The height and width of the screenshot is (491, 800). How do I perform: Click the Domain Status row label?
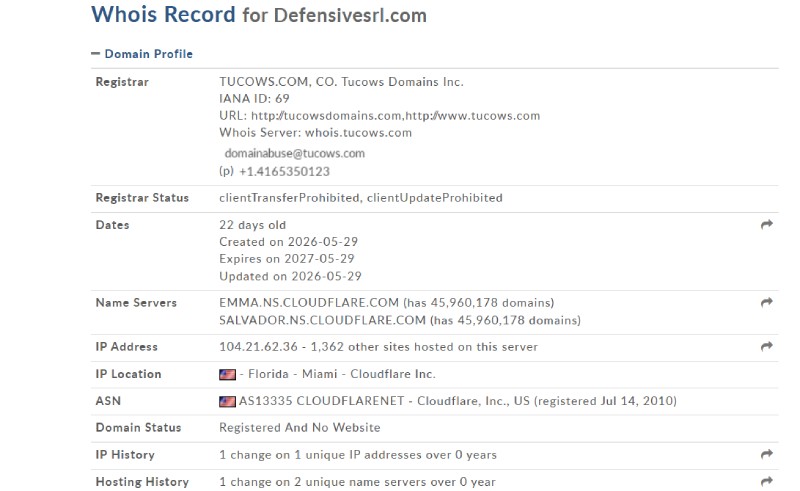(138, 428)
